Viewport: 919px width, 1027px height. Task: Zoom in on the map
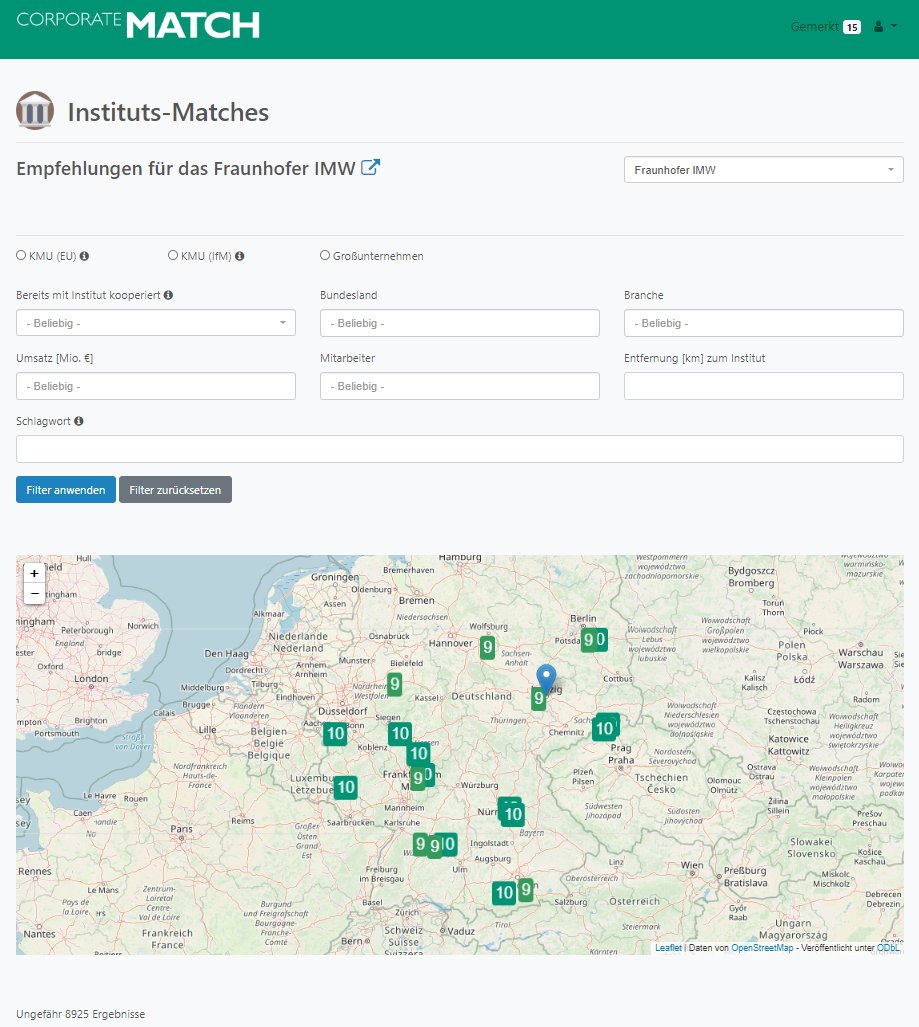[x=34, y=573]
